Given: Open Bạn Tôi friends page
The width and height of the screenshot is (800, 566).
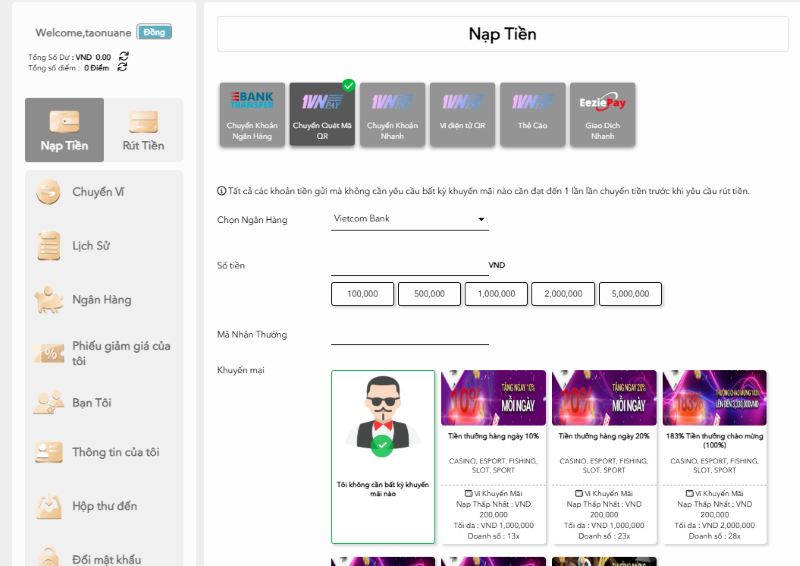Looking at the screenshot, I should [91, 402].
